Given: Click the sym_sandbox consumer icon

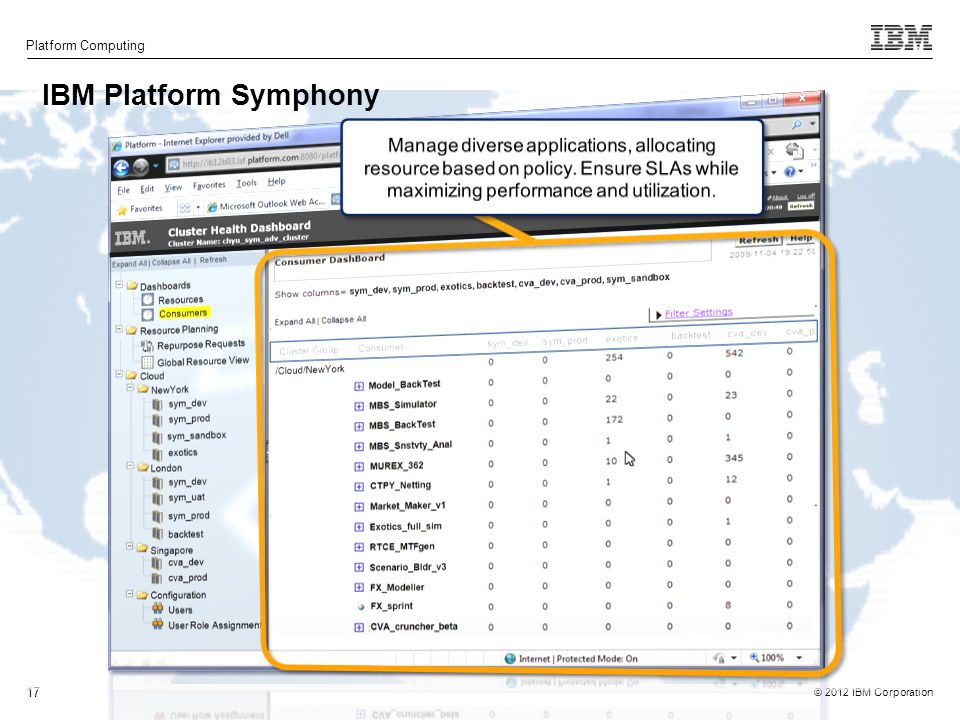Looking at the screenshot, I should (x=157, y=437).
